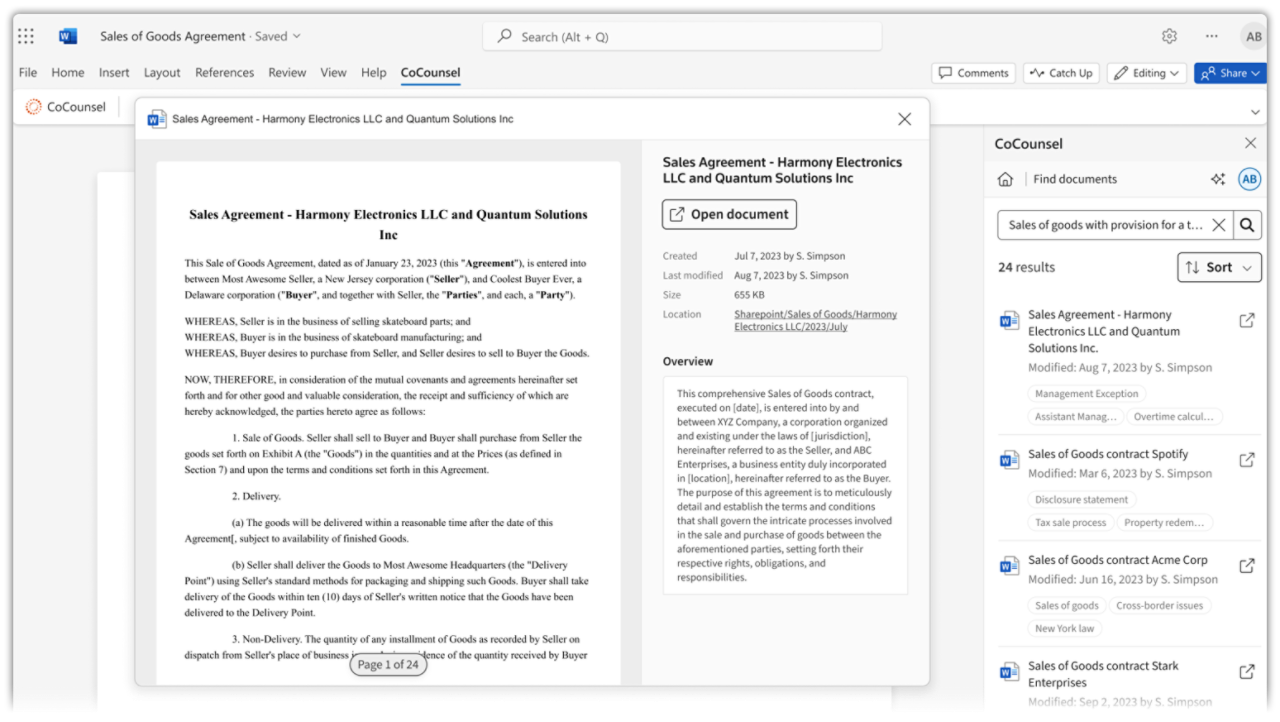The width and height of the screenshot is (1280, 722).
Task: Click the Sales of goods tag
Action: coord(1067,606)
